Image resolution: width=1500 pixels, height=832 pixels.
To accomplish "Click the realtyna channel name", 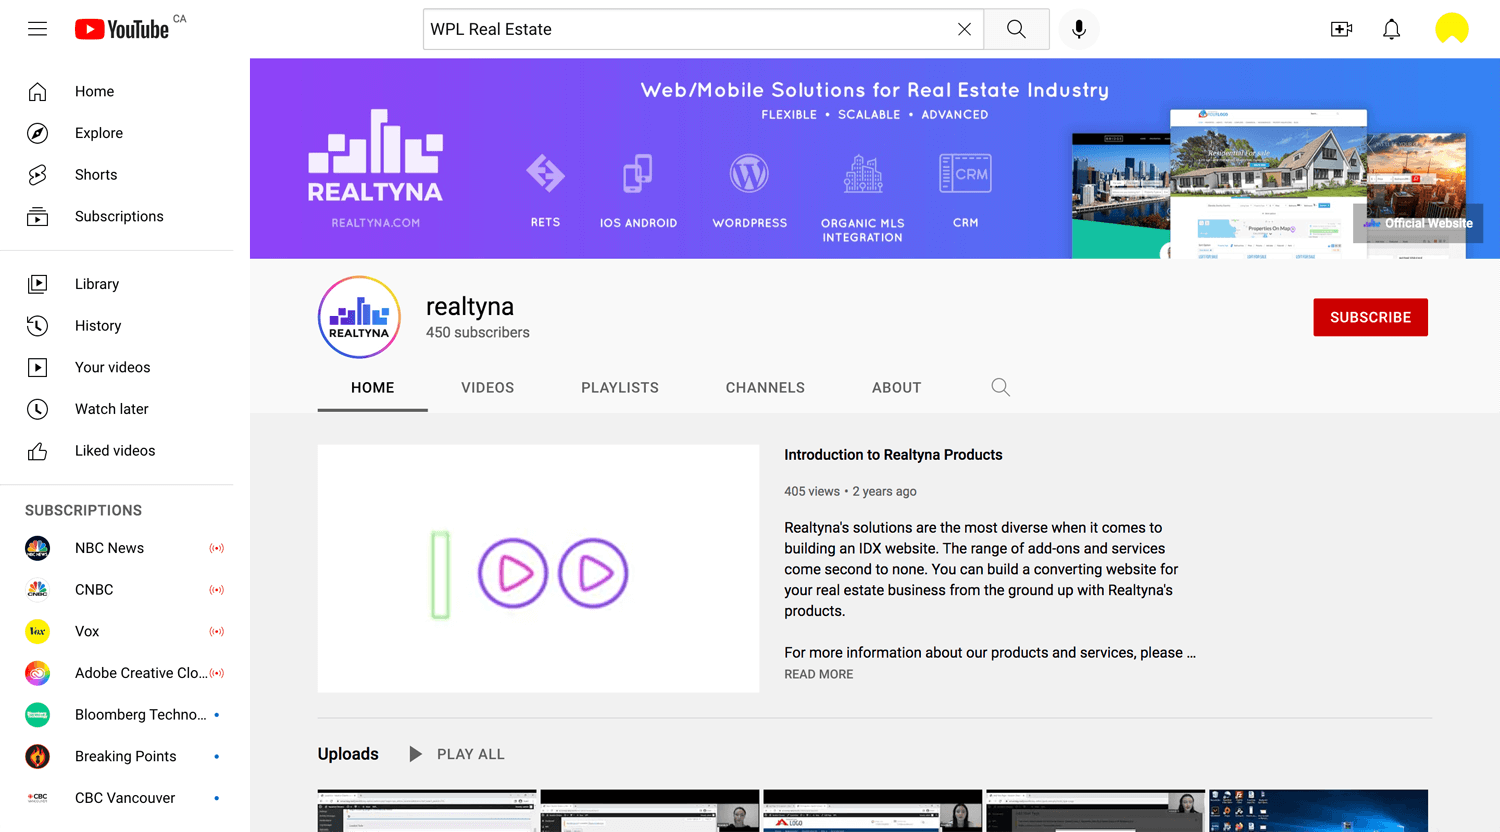I will pos(470,306).
